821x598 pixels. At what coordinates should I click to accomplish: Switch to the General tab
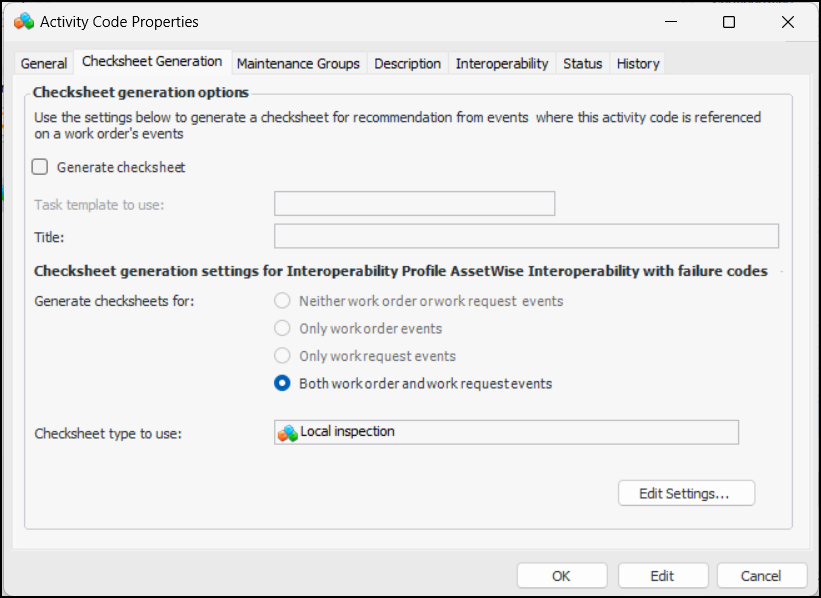pos(44,64)
